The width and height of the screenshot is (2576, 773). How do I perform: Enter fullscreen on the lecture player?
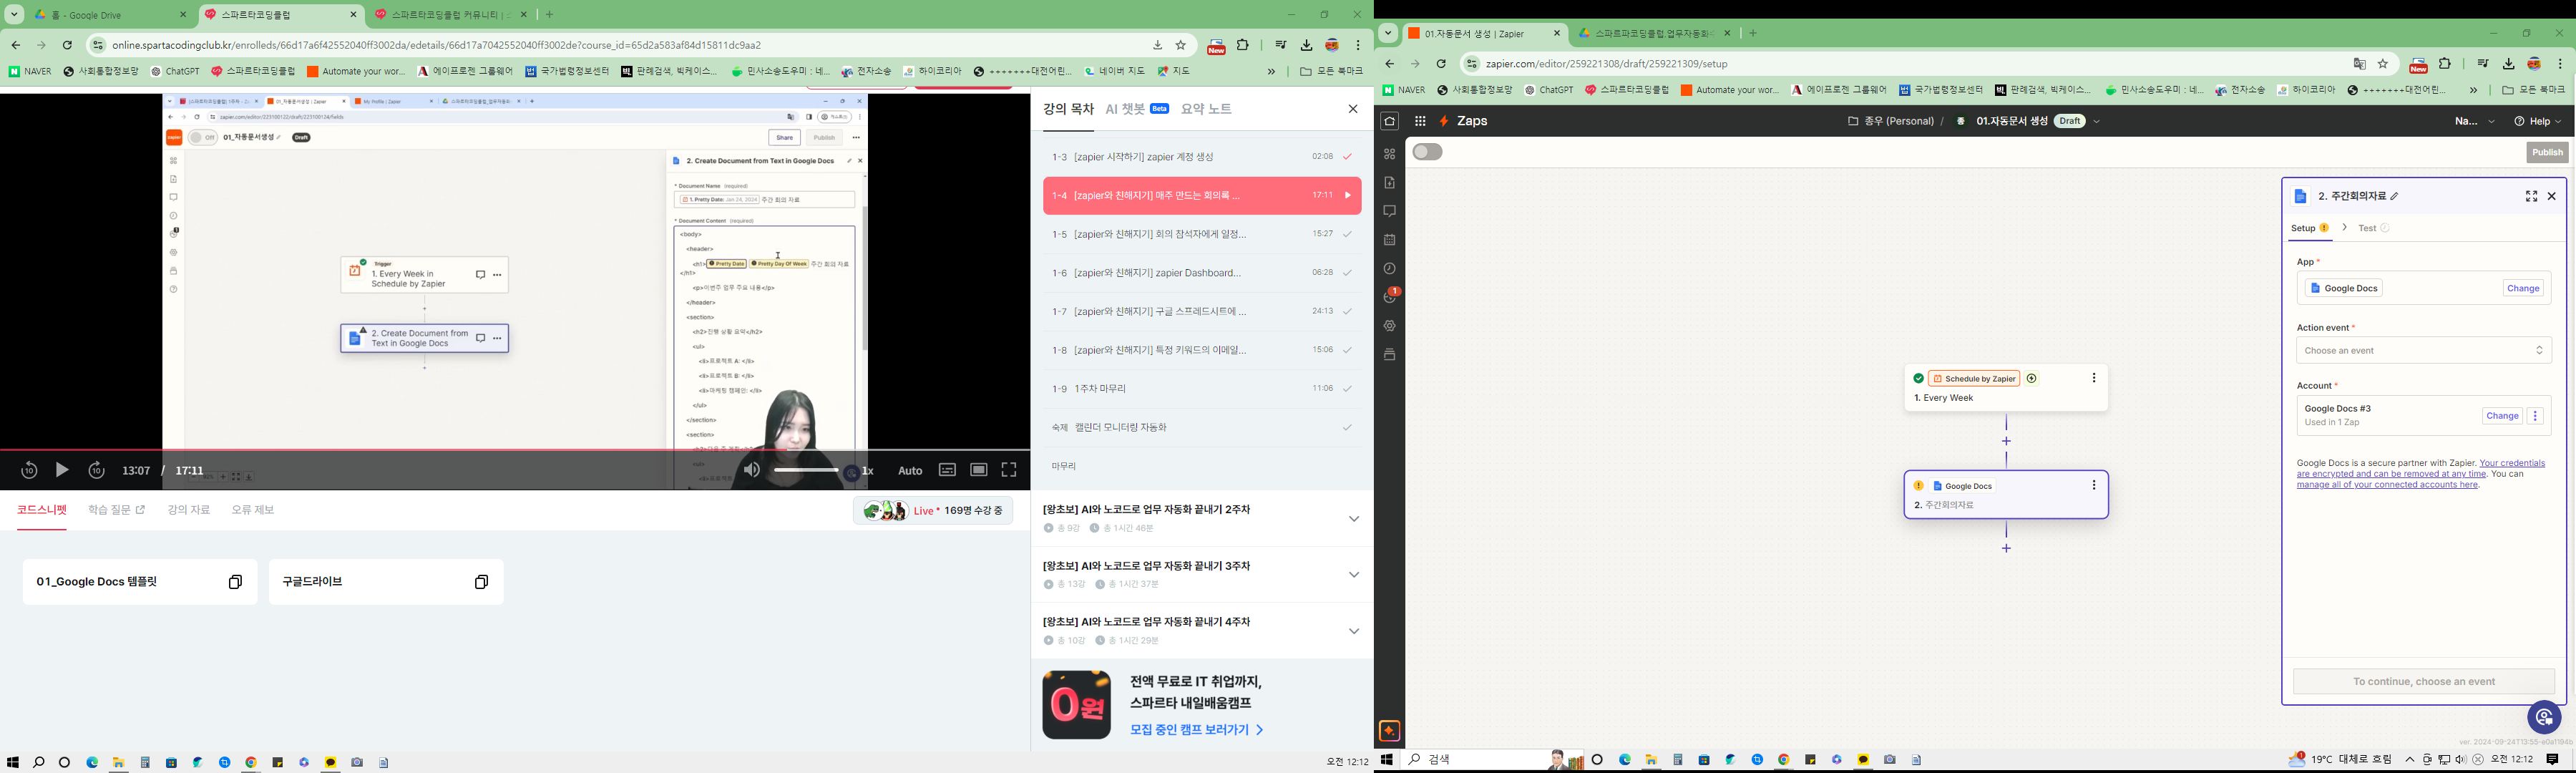click(x=1009, y=470)
